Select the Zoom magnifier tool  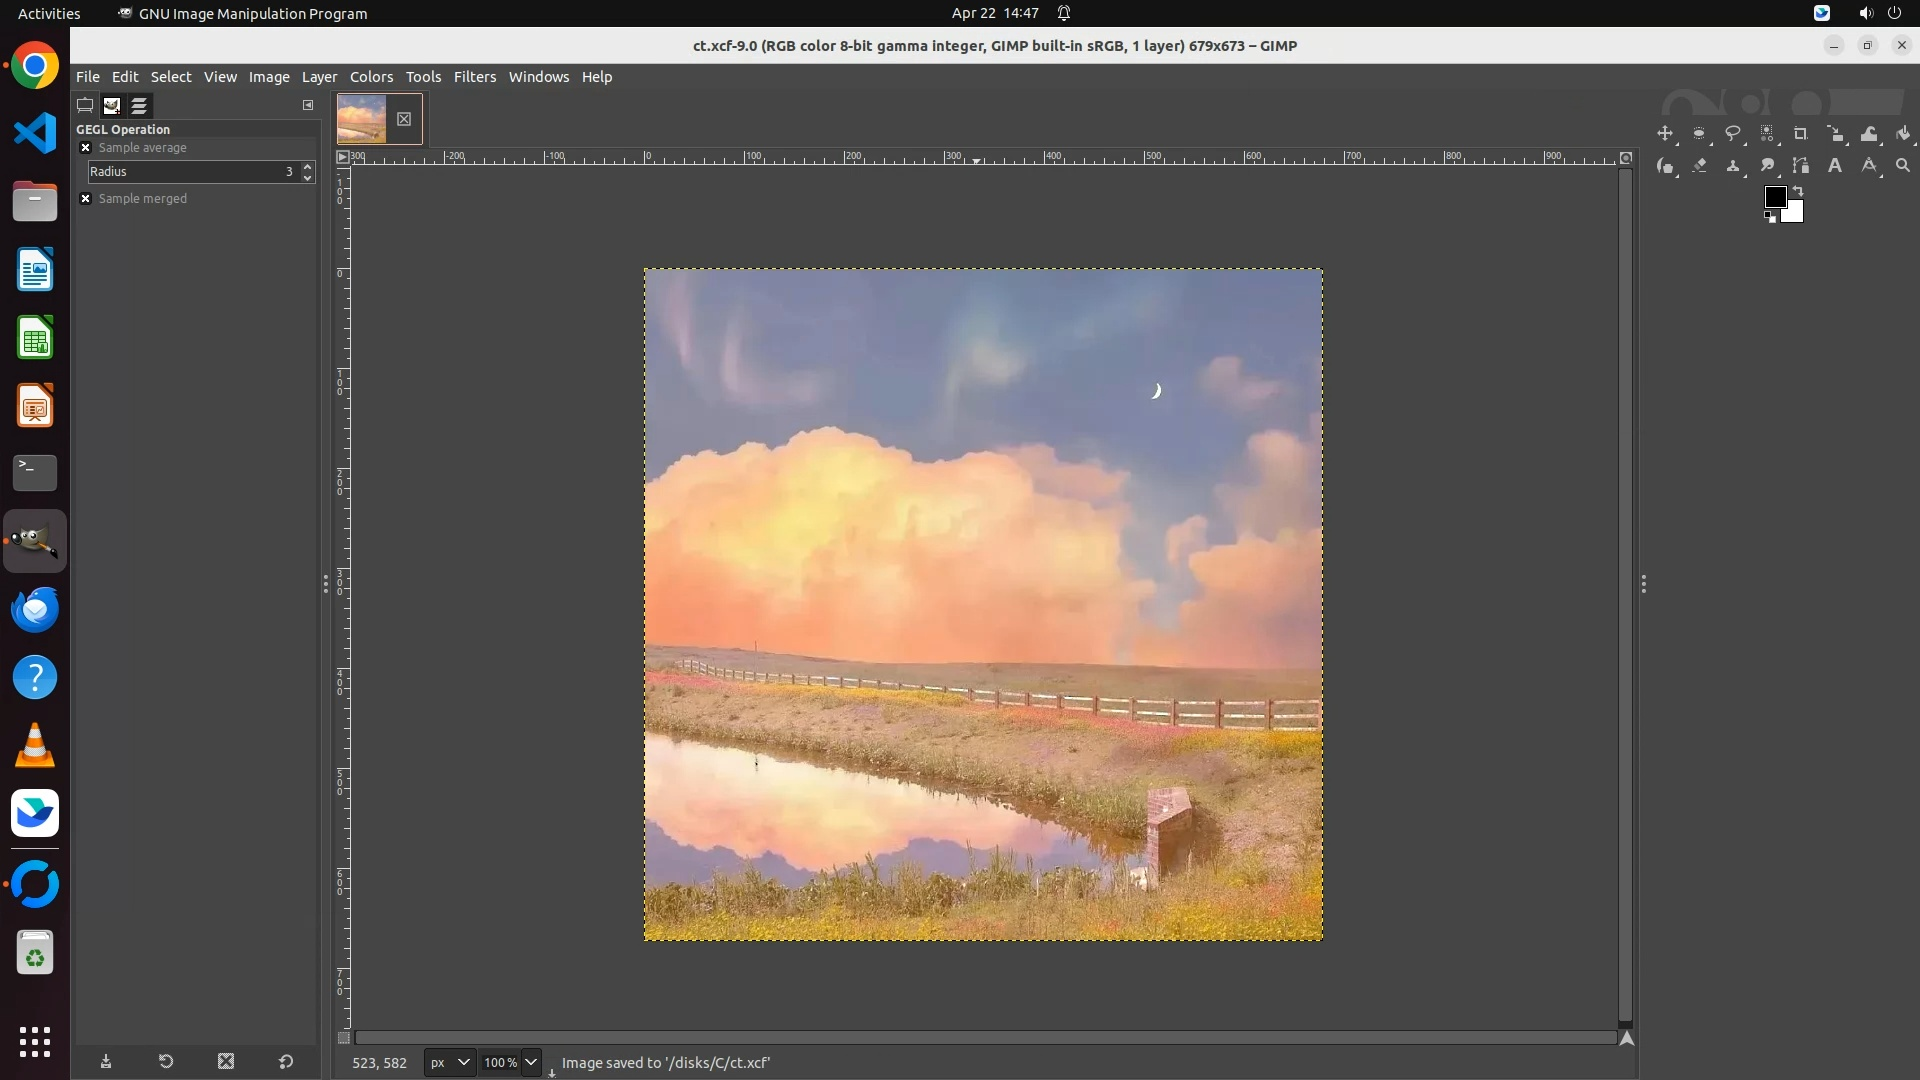(x=1903, y=166)
